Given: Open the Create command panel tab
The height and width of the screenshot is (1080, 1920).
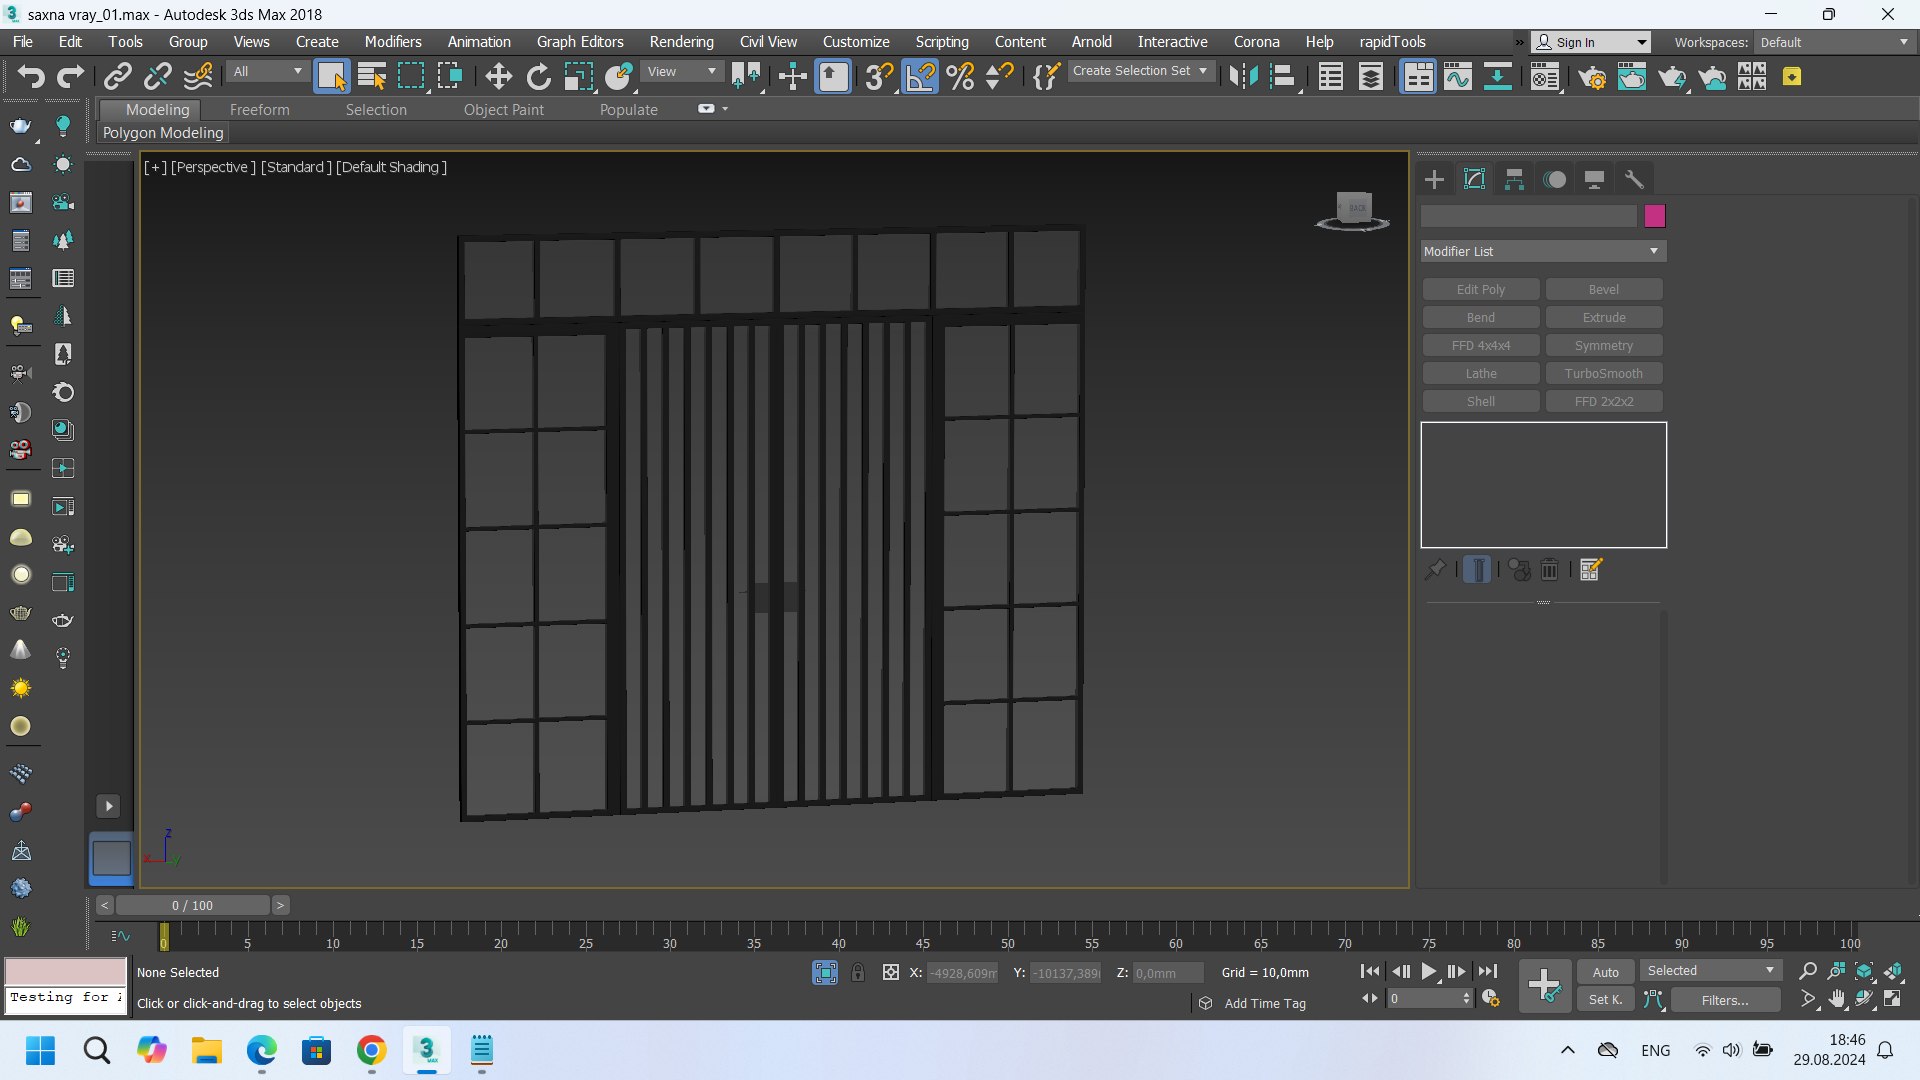Looking at the screenshot, I should pos(1434,179).
